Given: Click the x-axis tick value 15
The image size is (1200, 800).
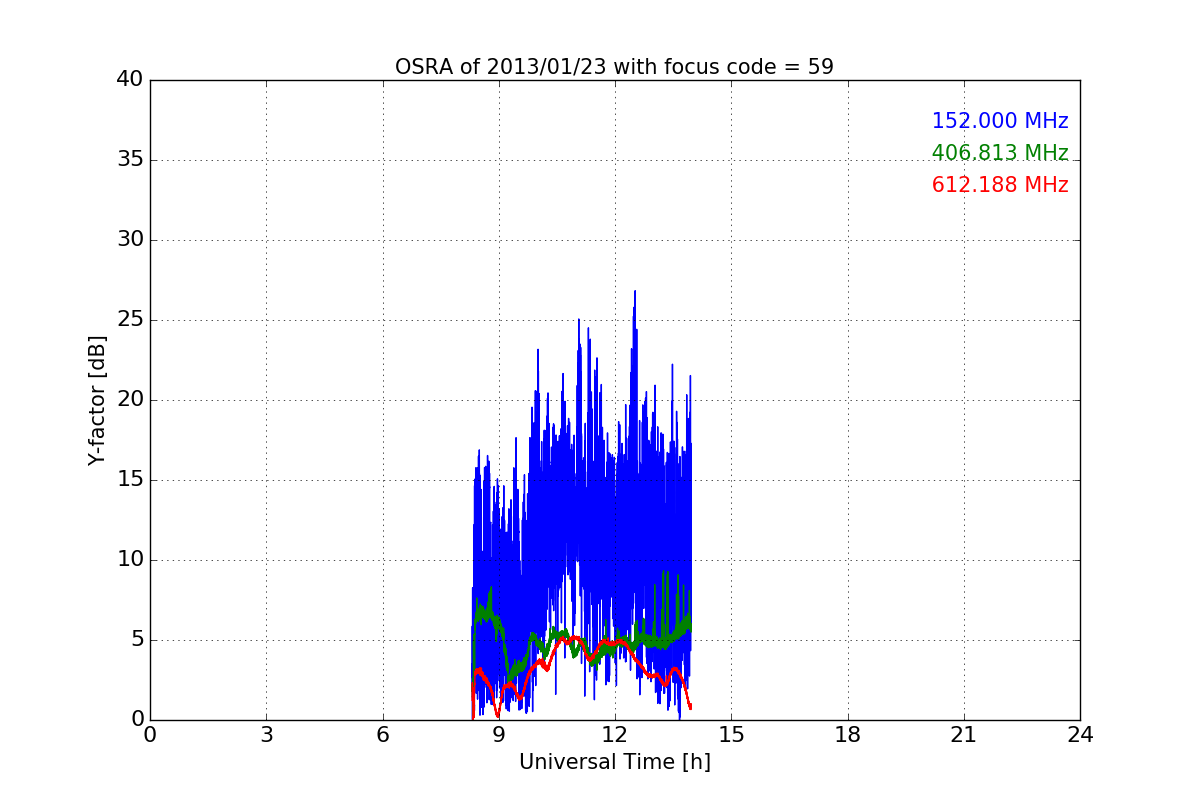Looking at the screenshot, I should 731,735.
